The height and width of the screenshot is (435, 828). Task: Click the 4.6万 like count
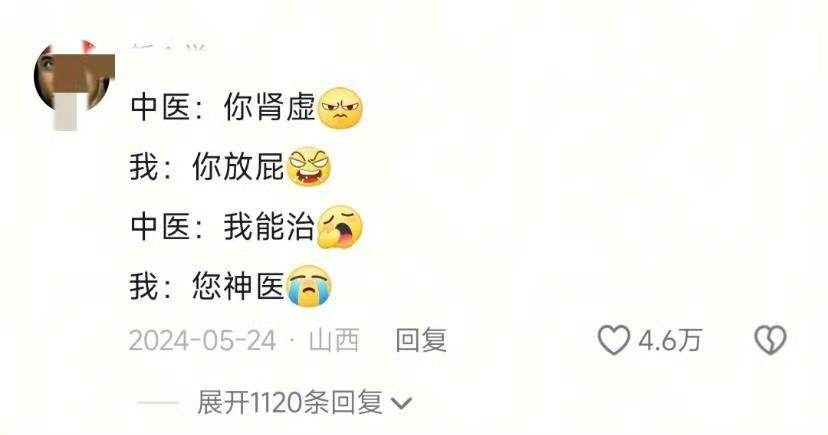[671, 340]
